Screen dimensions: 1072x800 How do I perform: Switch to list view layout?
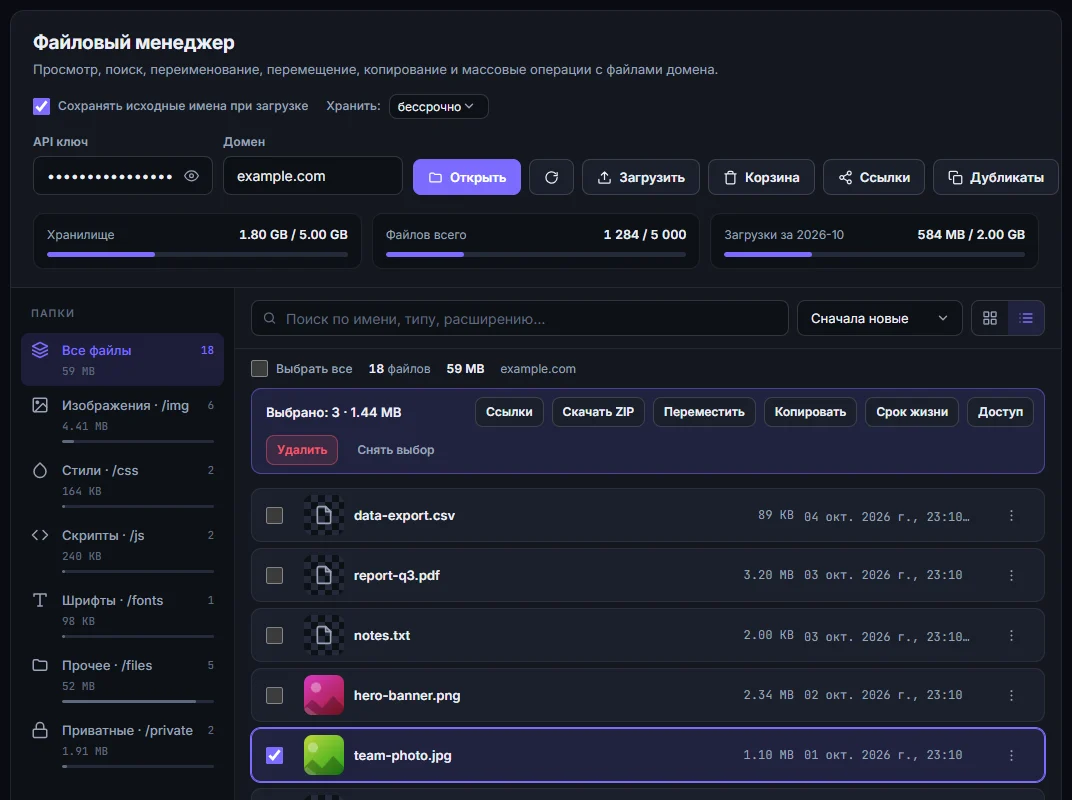tap(1026, 318)
